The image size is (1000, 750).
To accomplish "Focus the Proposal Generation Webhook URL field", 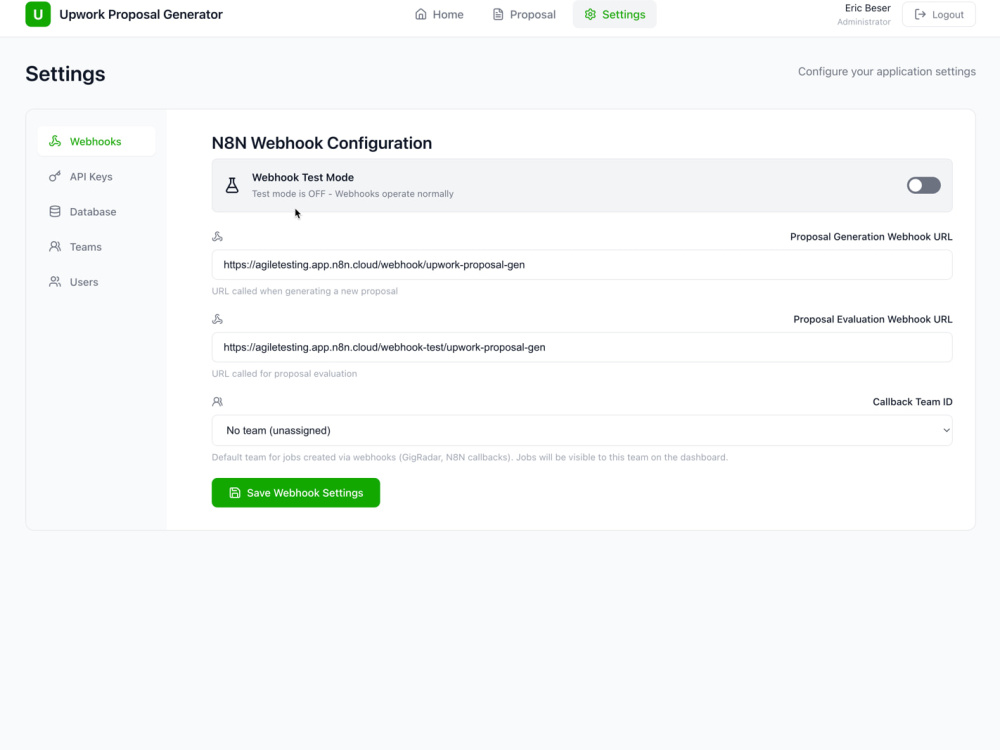I will [582, 265].
